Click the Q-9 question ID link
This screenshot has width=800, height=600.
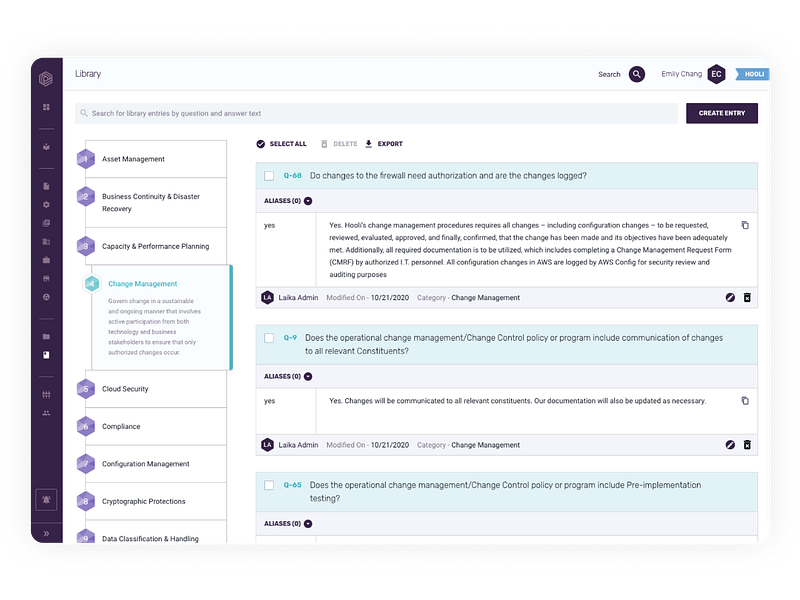(290, 338)
